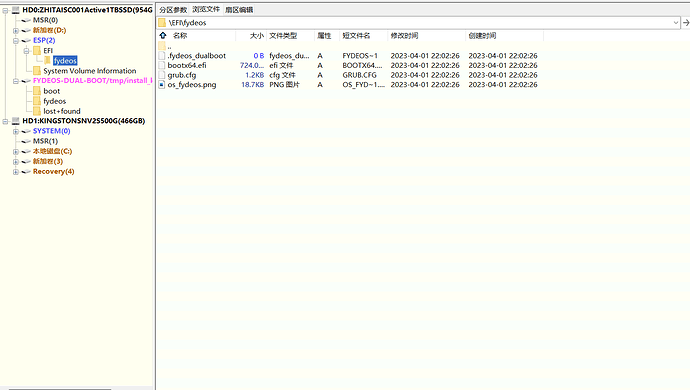This screenshot has width=690, height=390.
Task: Select boot folder label under FYDEOS-DUAL-BOOT
Action: tap(51, 91)
